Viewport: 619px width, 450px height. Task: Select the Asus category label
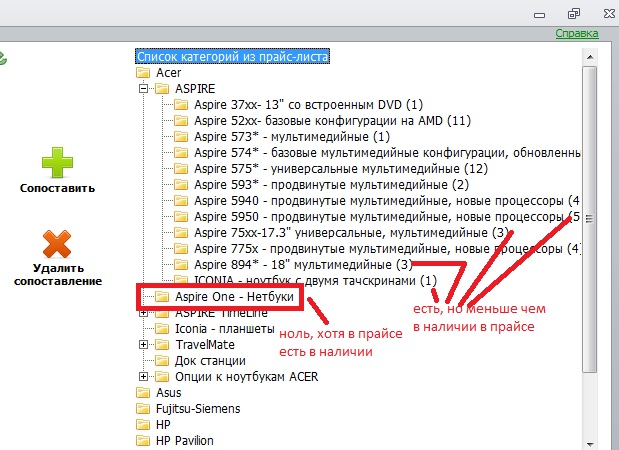coord(169,392)
